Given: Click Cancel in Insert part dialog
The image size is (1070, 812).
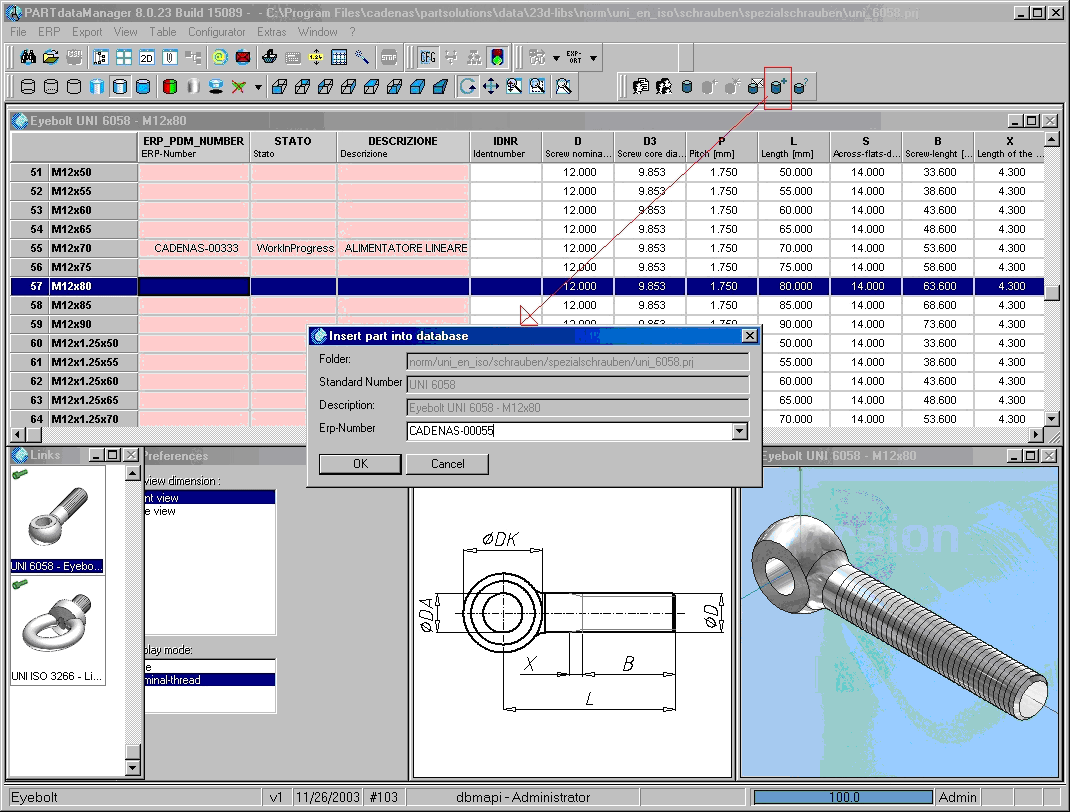Looking at the screenshot, I should tap(448, 464).
